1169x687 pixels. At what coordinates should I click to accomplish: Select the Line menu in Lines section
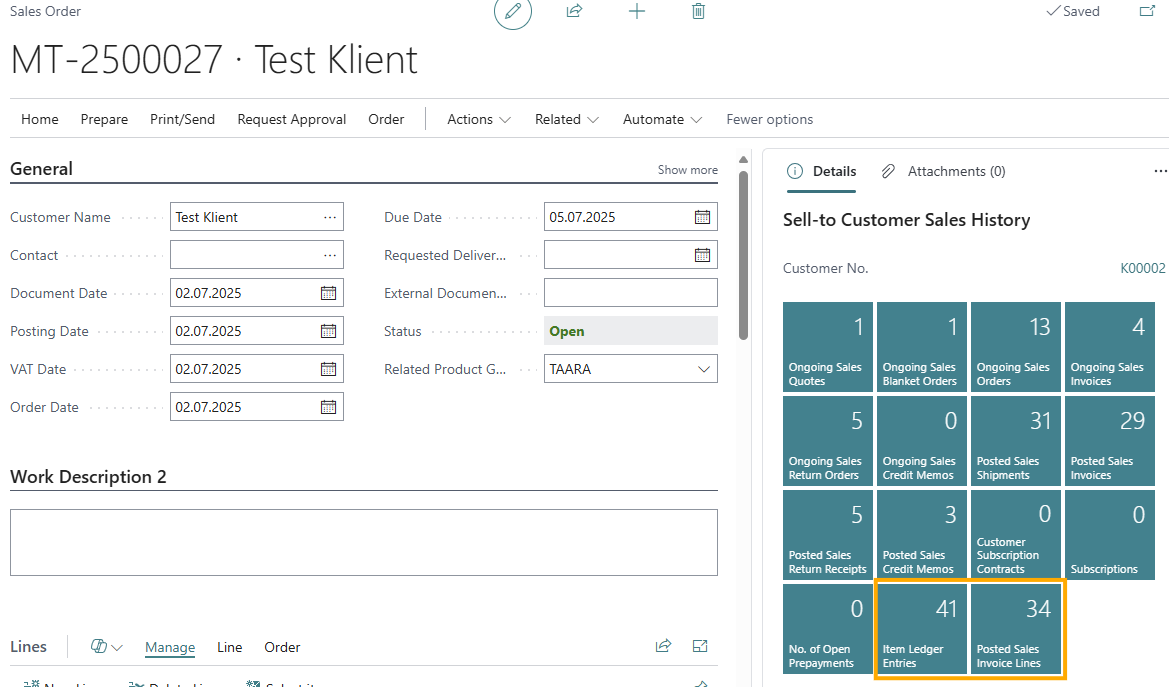230,647
